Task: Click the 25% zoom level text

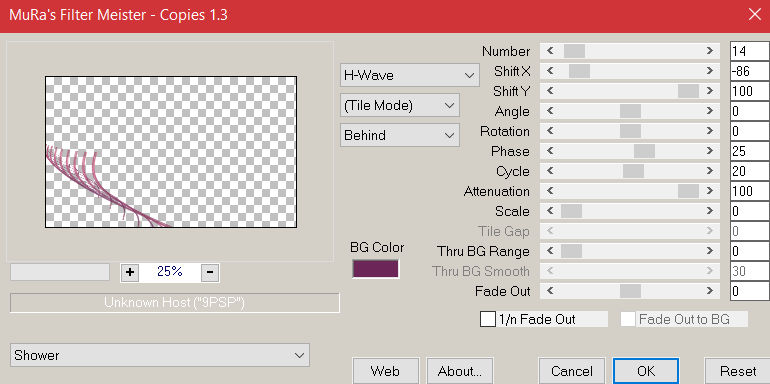Action: point(170,272)
